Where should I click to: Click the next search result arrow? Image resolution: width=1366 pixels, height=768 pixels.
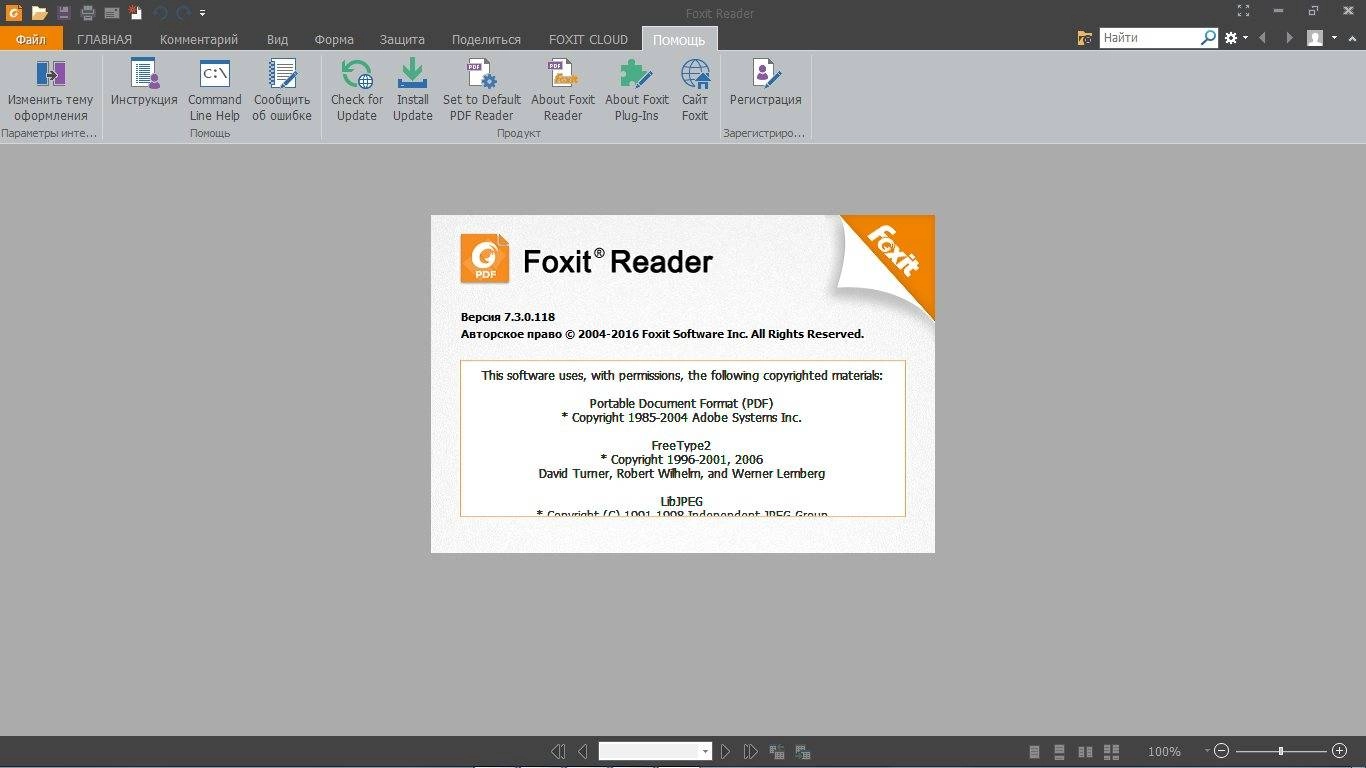pyautogui.click(x=1288, y=38)
